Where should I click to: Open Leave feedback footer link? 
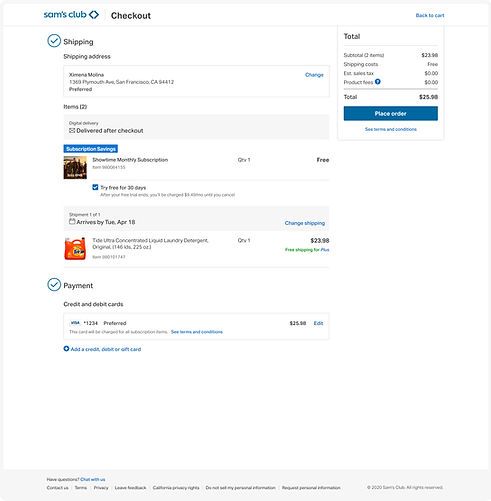point(130,488)
